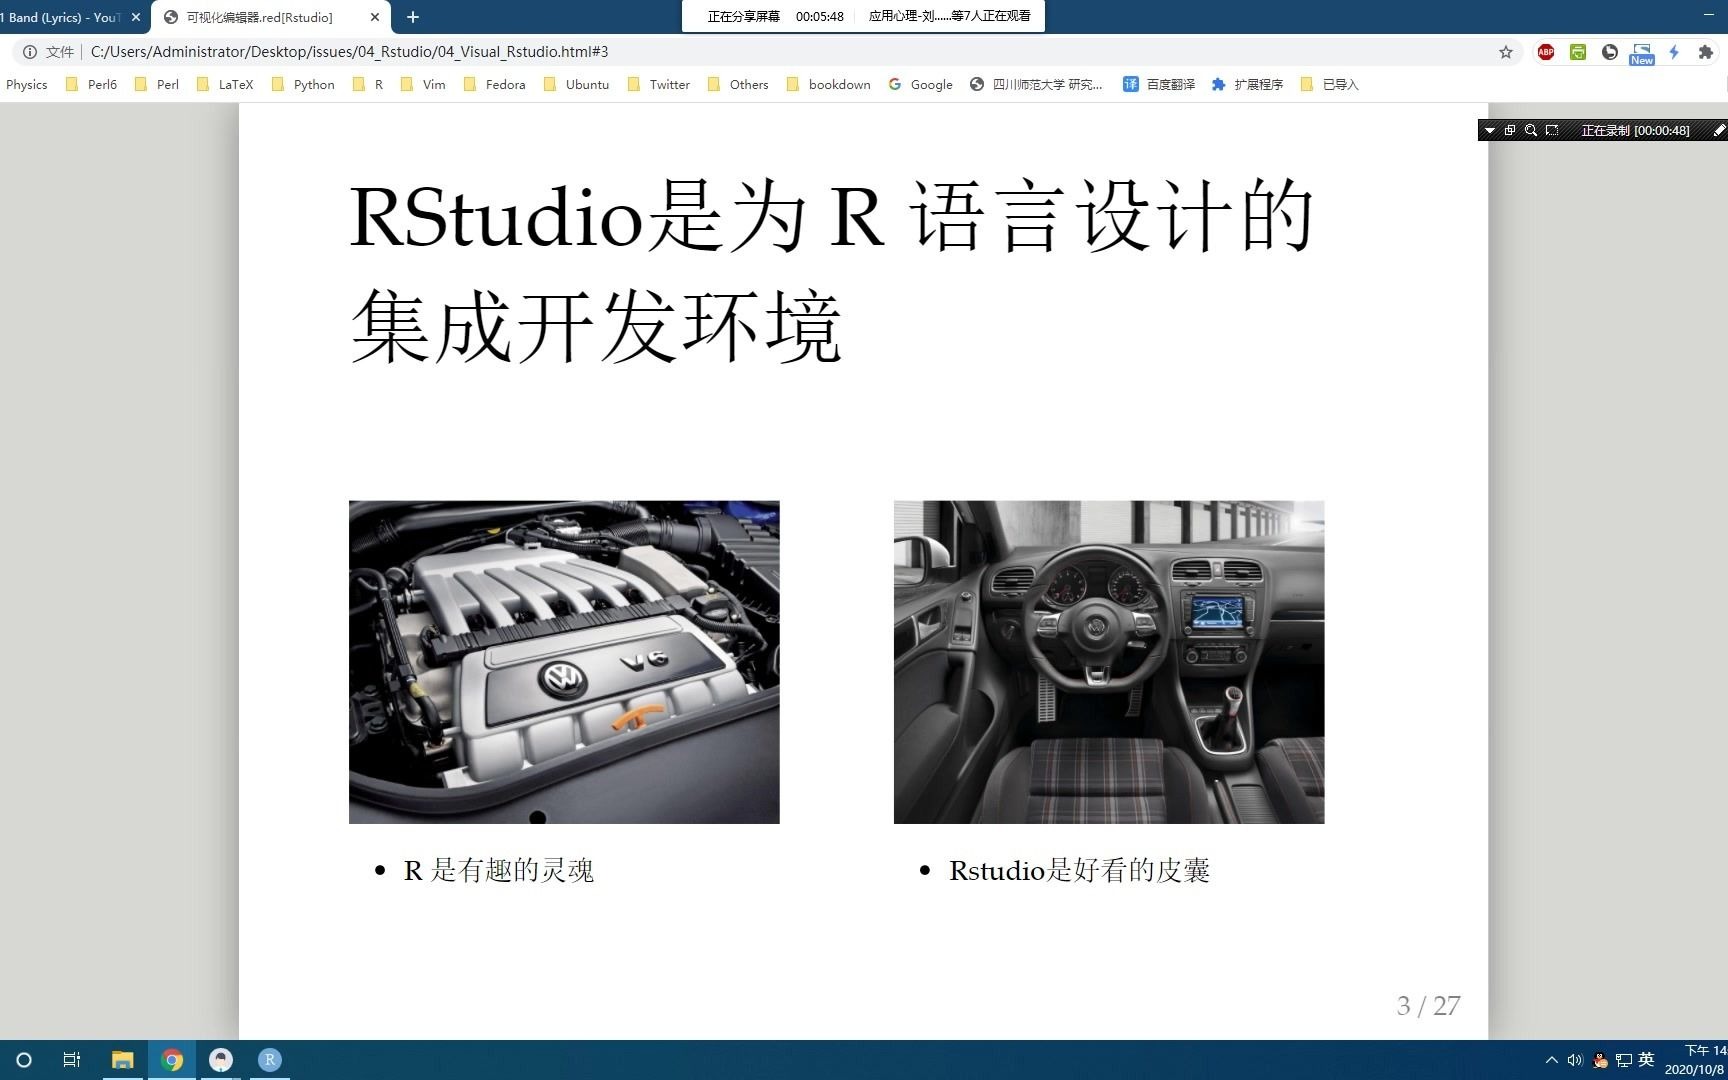Open the Others bookmarks folder
Image resolution: width=1728 pixels, height=1080 pixels.
pyautogui.click(x=748, y=84)
